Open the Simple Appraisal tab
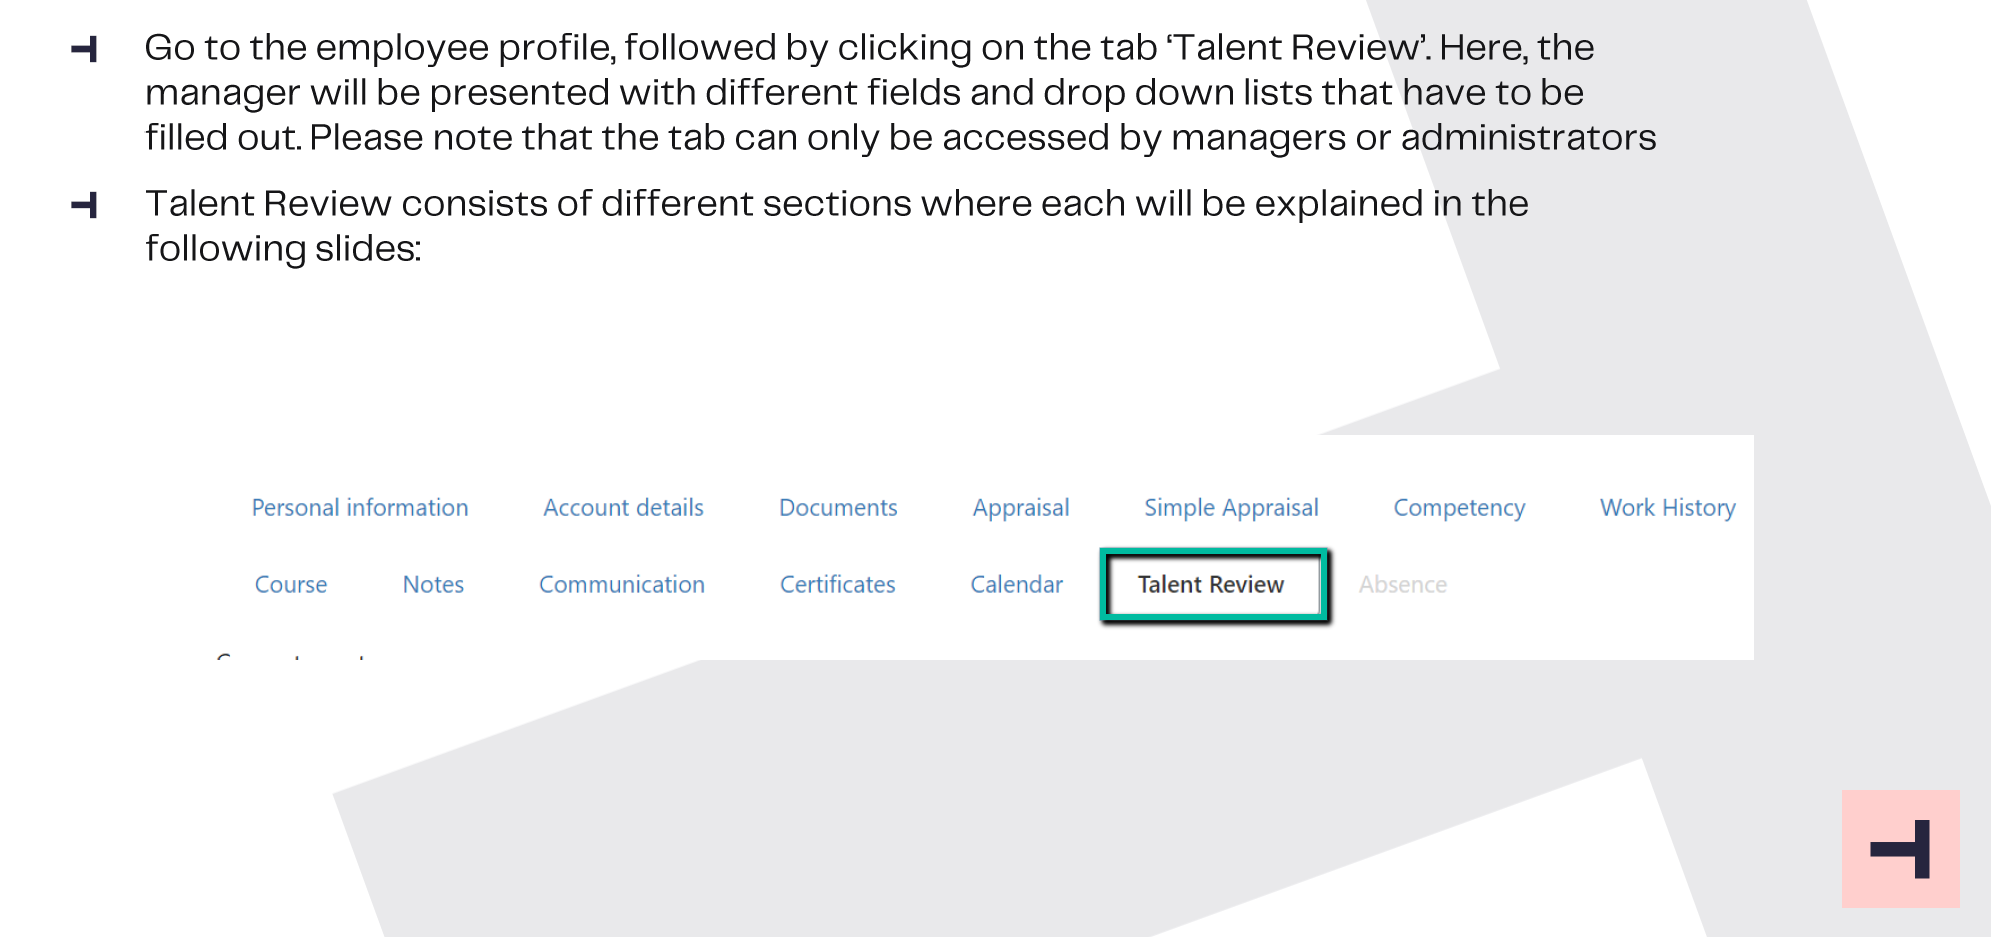Image resolution: width=1991 pixels, height=937 pixels. pos(1231,508)
